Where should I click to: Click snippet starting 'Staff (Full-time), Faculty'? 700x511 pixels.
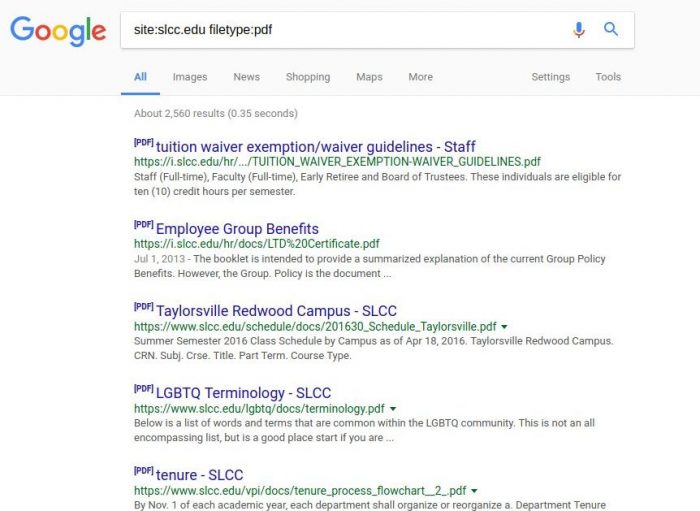pyautogui.click(x=377, y=184)
